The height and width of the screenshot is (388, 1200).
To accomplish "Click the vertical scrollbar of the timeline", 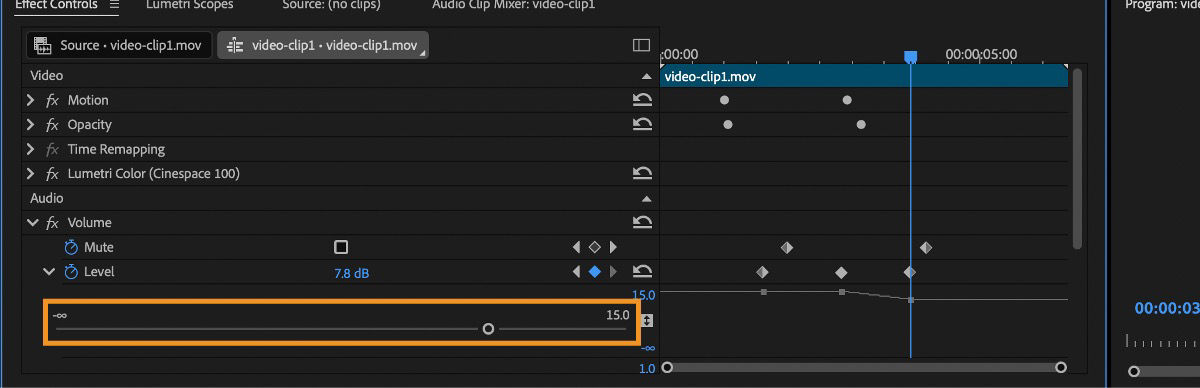I will pyautogui.click(x=1076, y=158).
